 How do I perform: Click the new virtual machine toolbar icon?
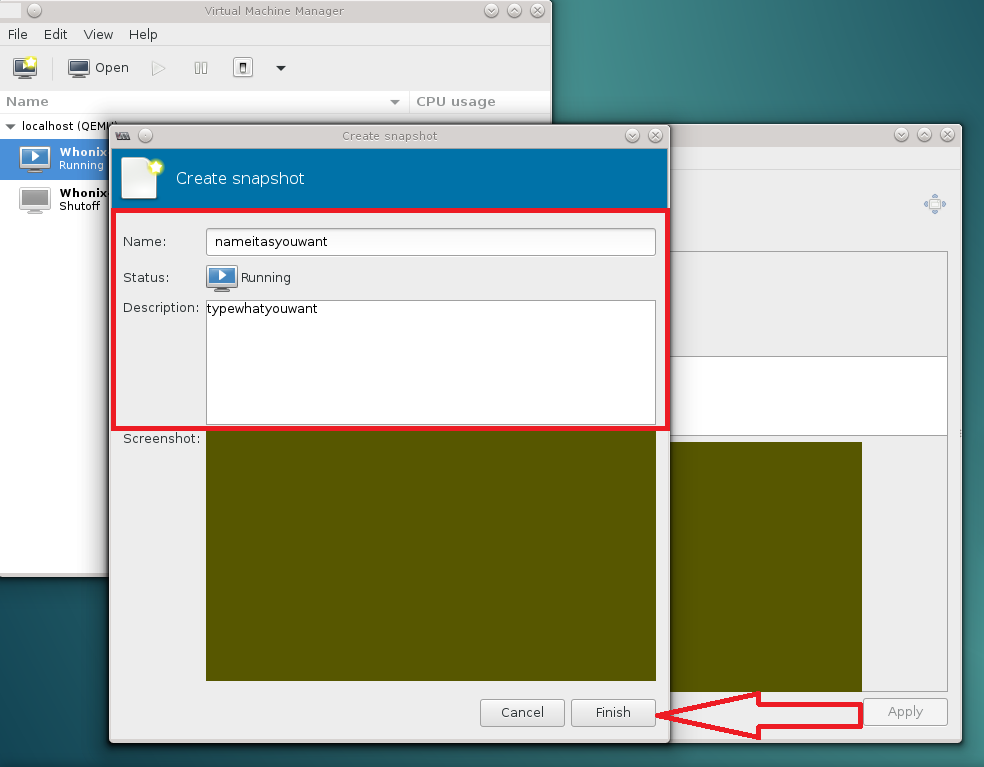(25, 68)
